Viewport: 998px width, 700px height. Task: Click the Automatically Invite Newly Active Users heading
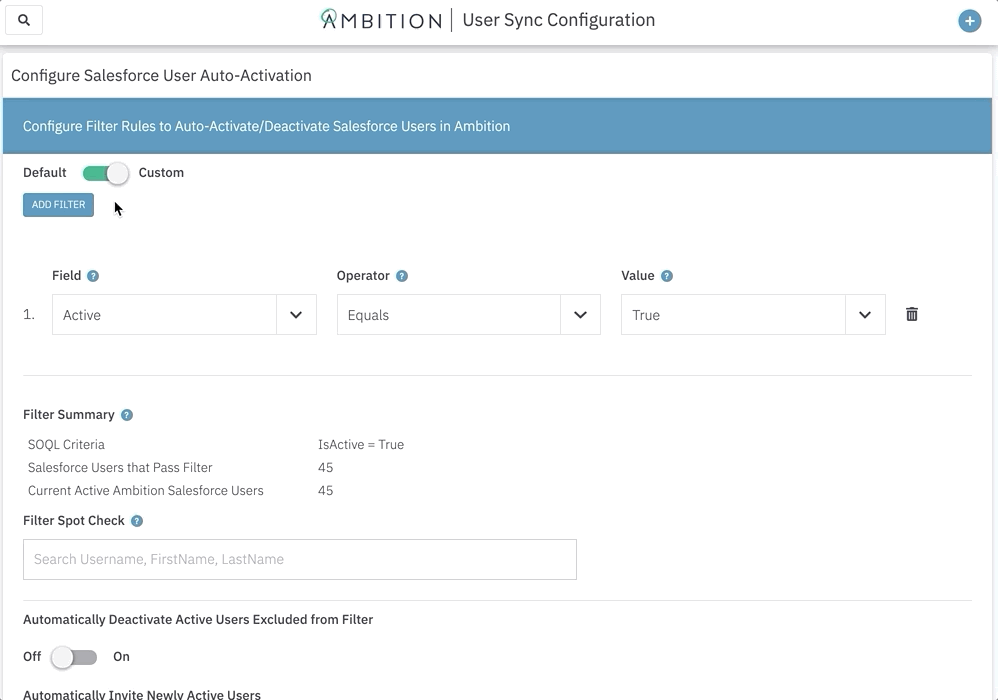click(x=142, y=694)
